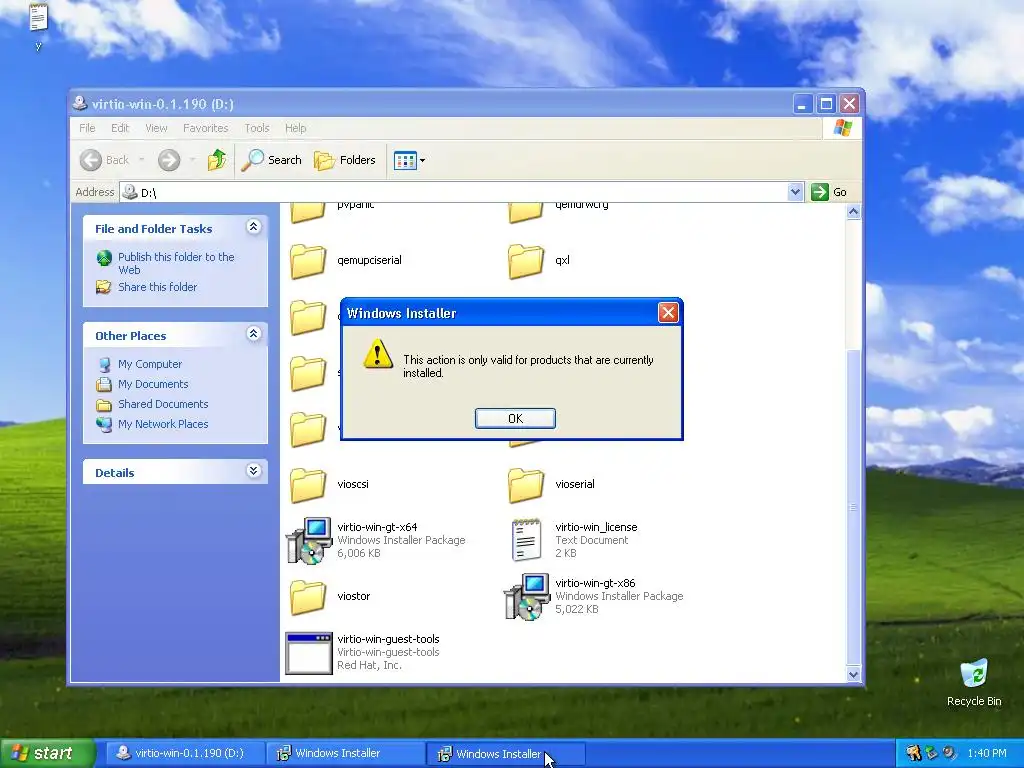Open the View menu
The height and width of the screenshot is (768, 1024).
coord(156,128)
